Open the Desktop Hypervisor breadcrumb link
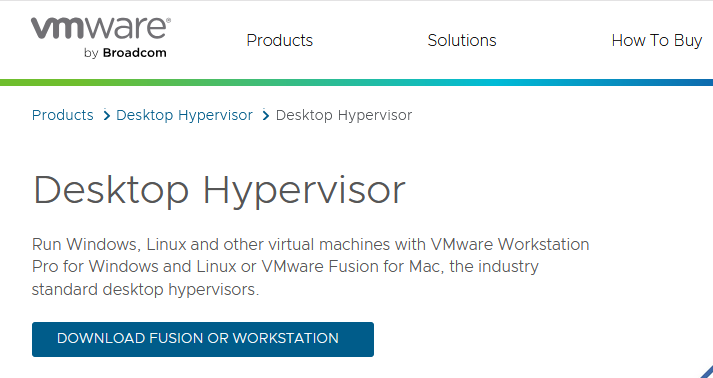This screenshot has height=378, width=713. (x=184, y=115)
